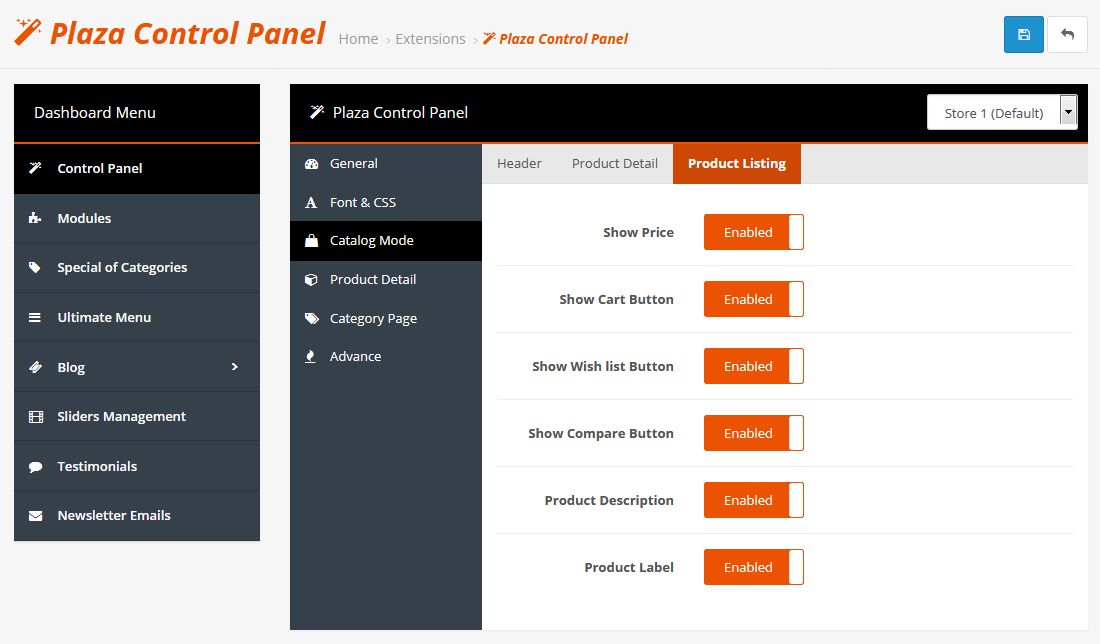The width and height of the screenshot is (1100, 644).
Task: Click the Show Price label
Action: coord(638,232)
